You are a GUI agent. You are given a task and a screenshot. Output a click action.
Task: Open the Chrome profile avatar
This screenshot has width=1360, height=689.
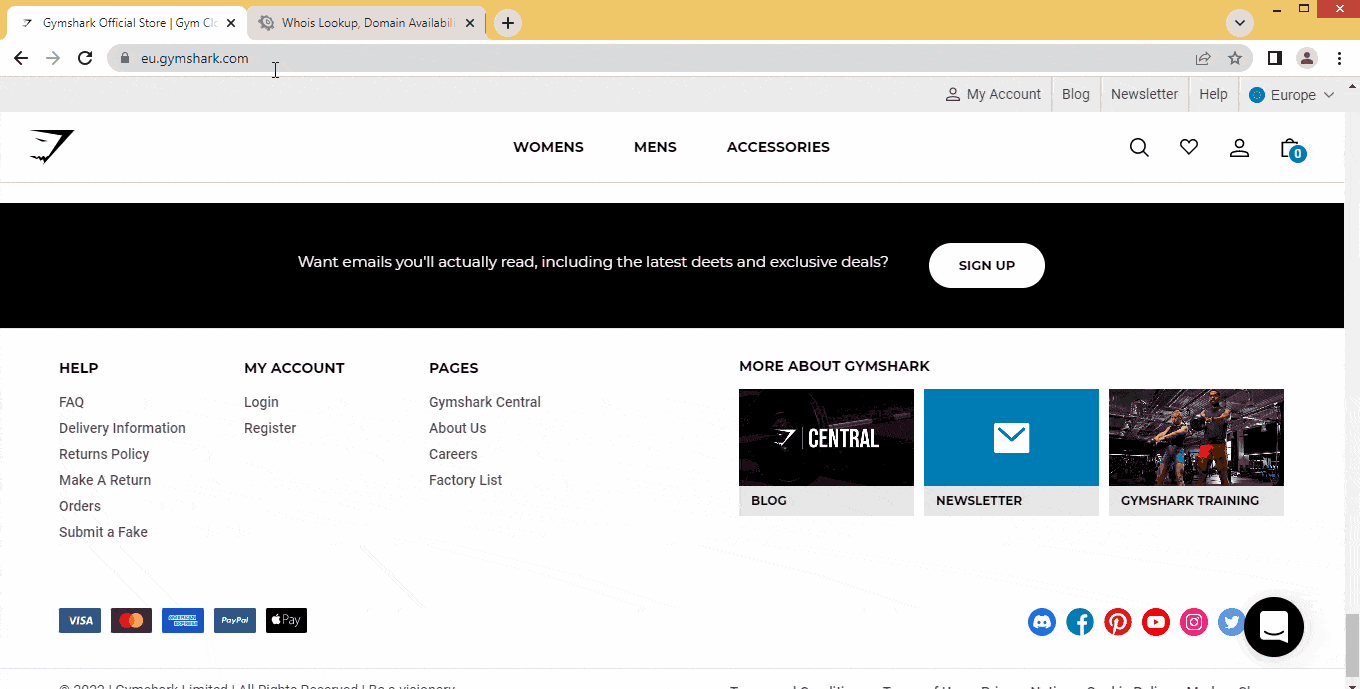pos(1307,58)
